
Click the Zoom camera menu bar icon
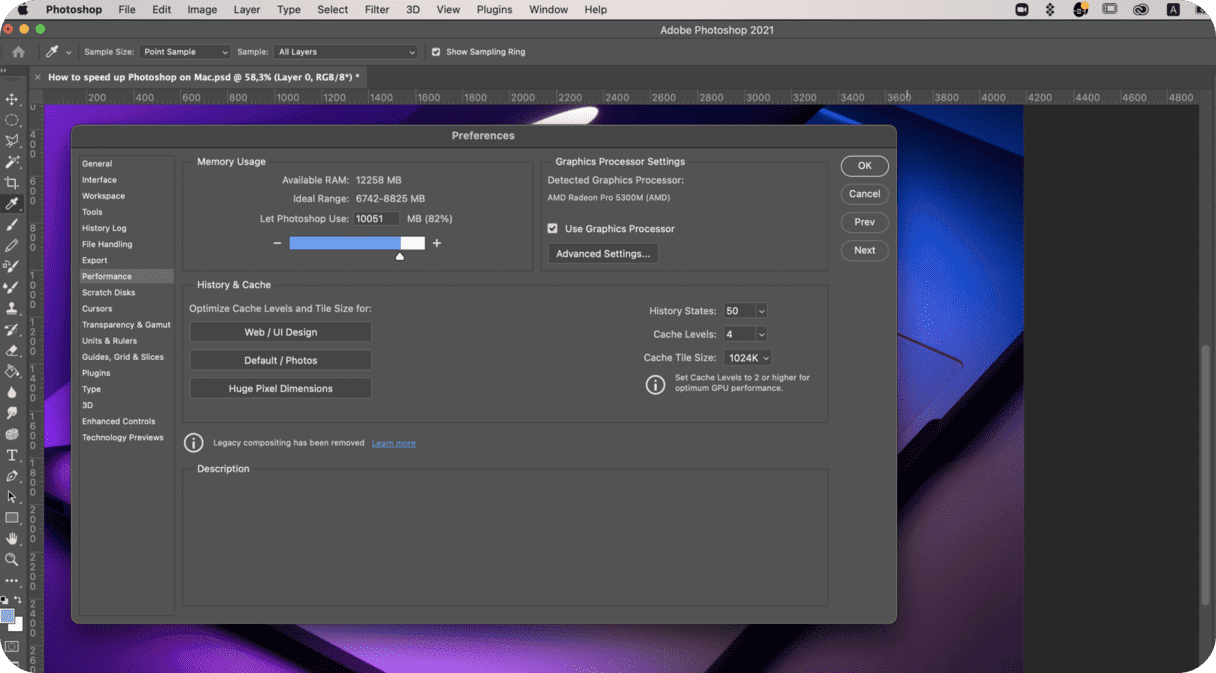tap(1021, 10)
